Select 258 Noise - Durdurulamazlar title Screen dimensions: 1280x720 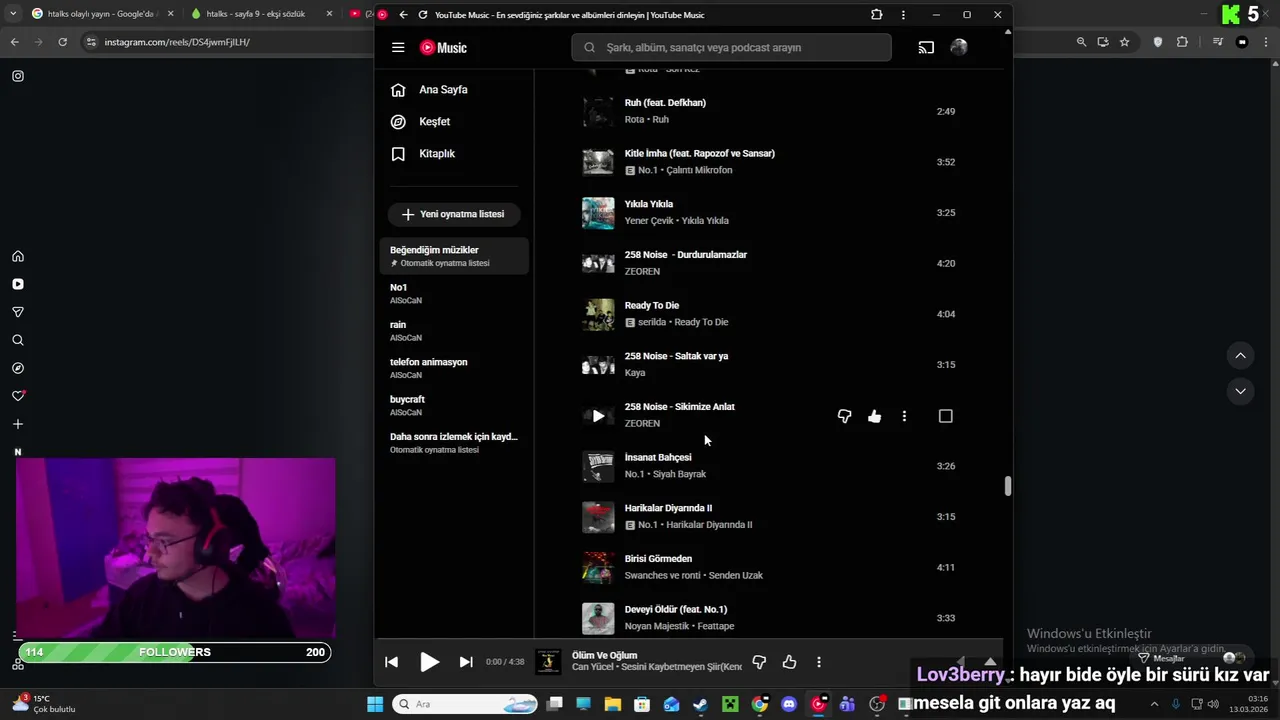point(686,255)
